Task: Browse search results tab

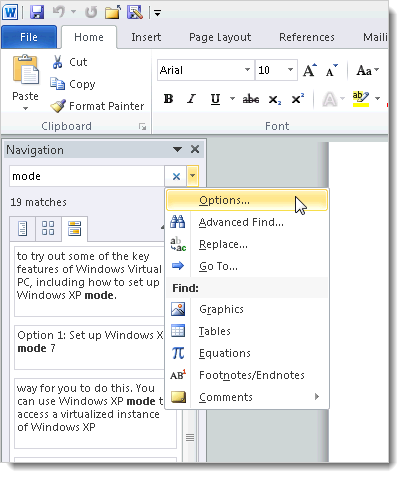Action: click(74, 229)
